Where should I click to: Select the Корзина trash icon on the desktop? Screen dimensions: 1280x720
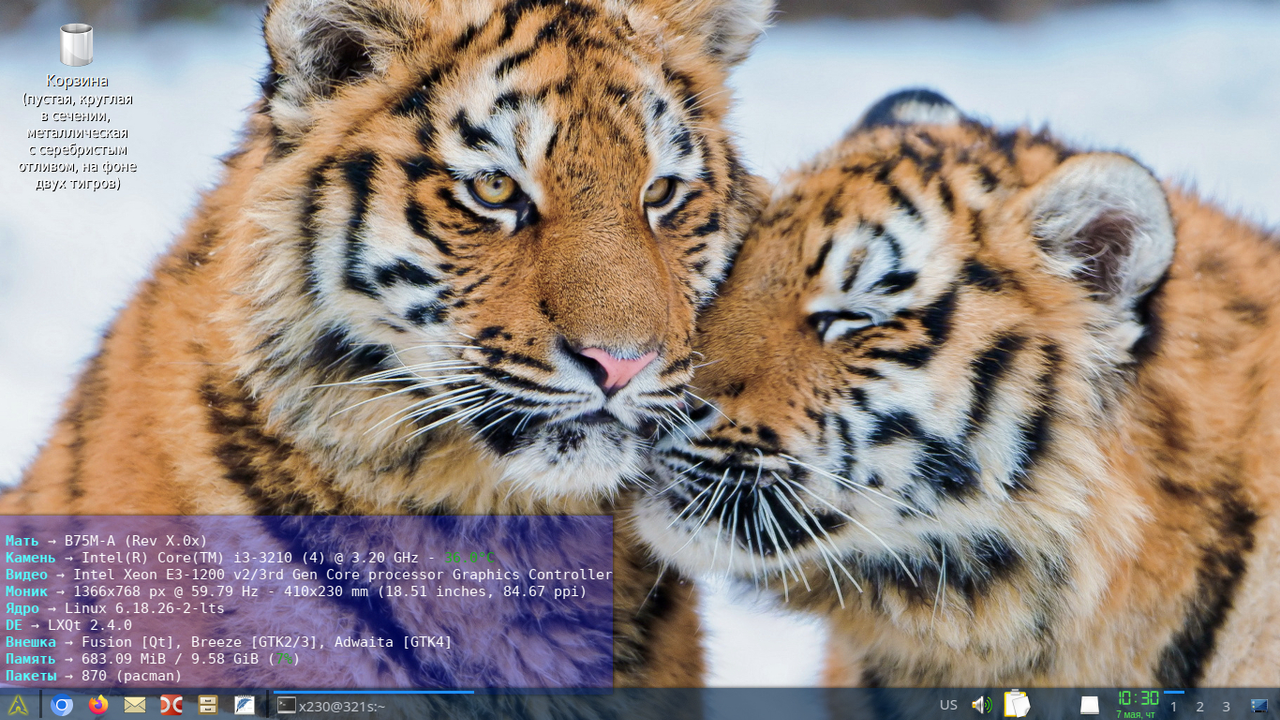[77, 45]
